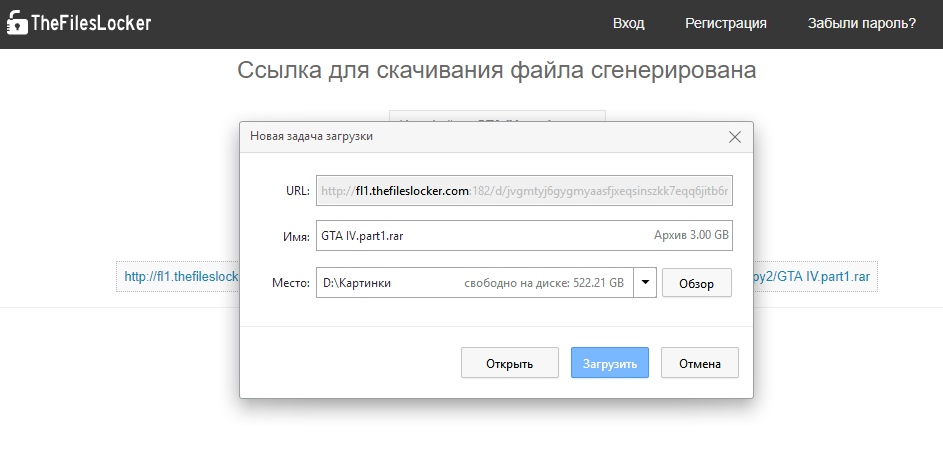Open the Вход login link
943x472 pixels.
point(628,23)
